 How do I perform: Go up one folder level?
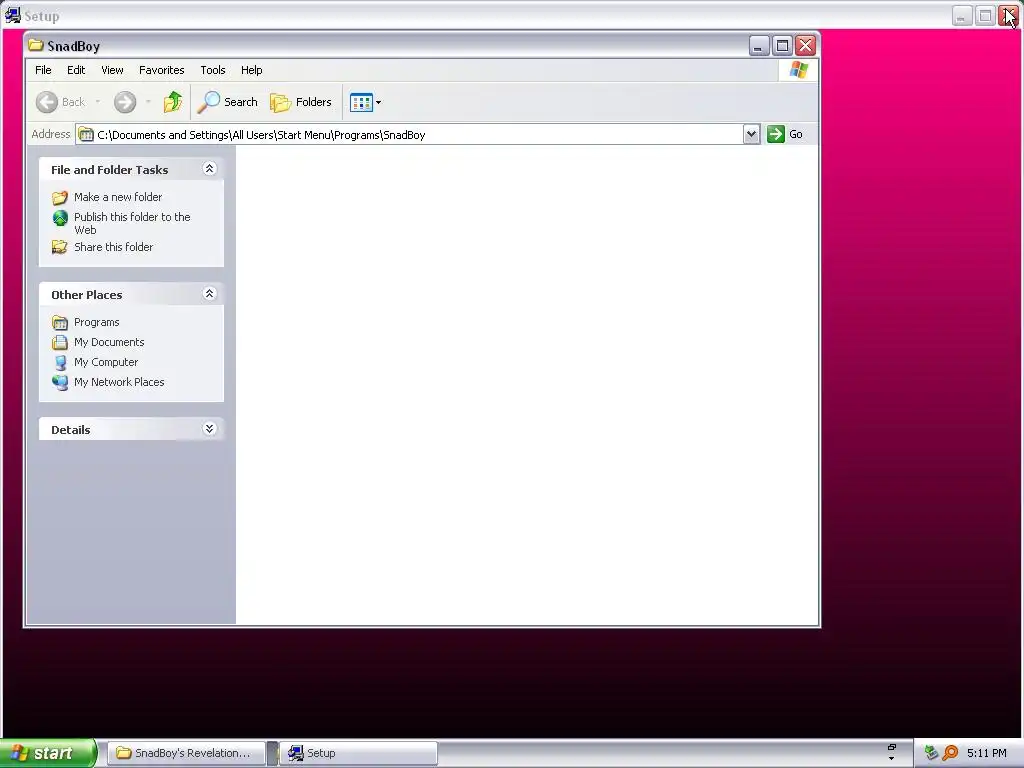[172, 102]
